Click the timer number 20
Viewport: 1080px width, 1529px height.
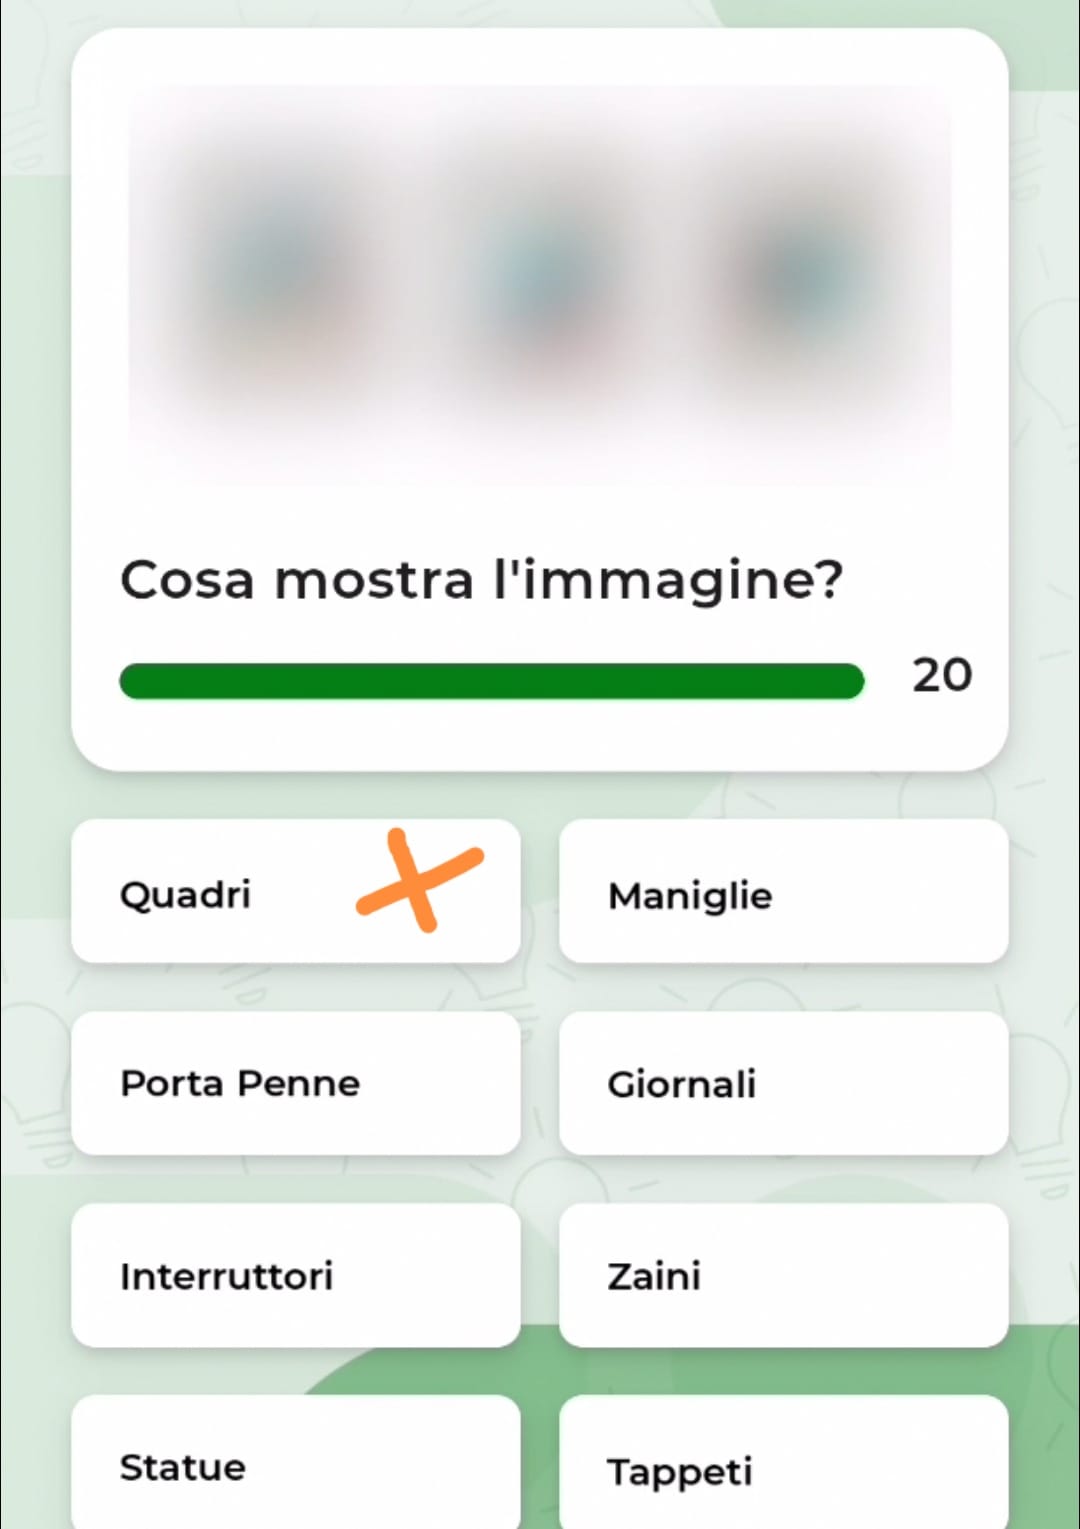942,676
